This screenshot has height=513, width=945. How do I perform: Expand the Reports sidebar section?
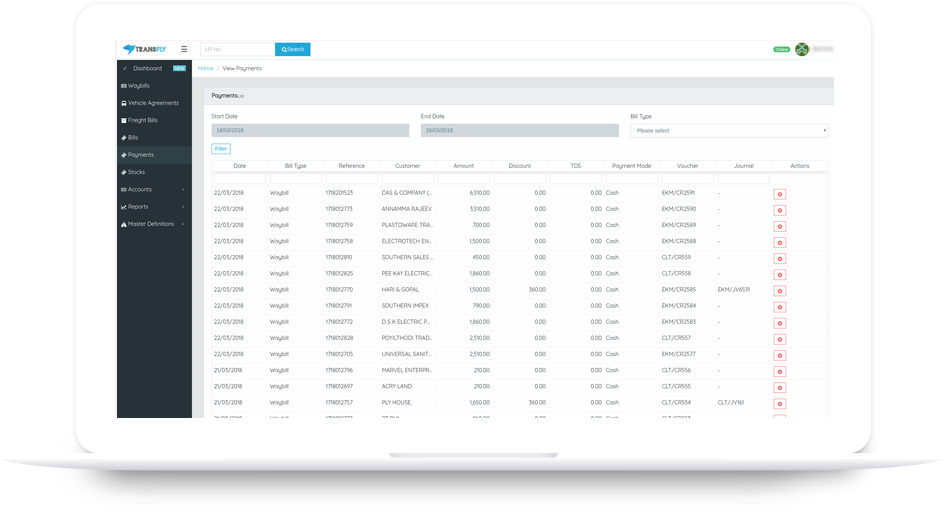pos(152,207)
